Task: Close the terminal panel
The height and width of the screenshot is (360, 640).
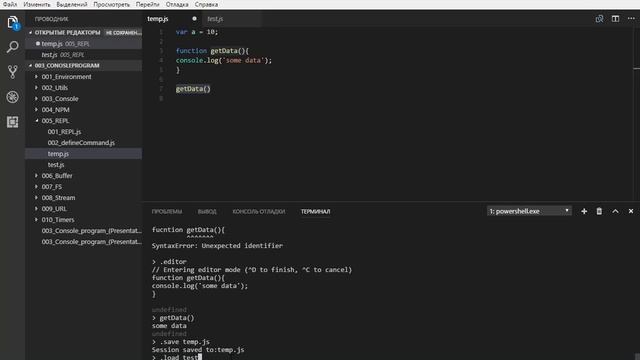Action: pyautogui.click(x=631, y=211)
